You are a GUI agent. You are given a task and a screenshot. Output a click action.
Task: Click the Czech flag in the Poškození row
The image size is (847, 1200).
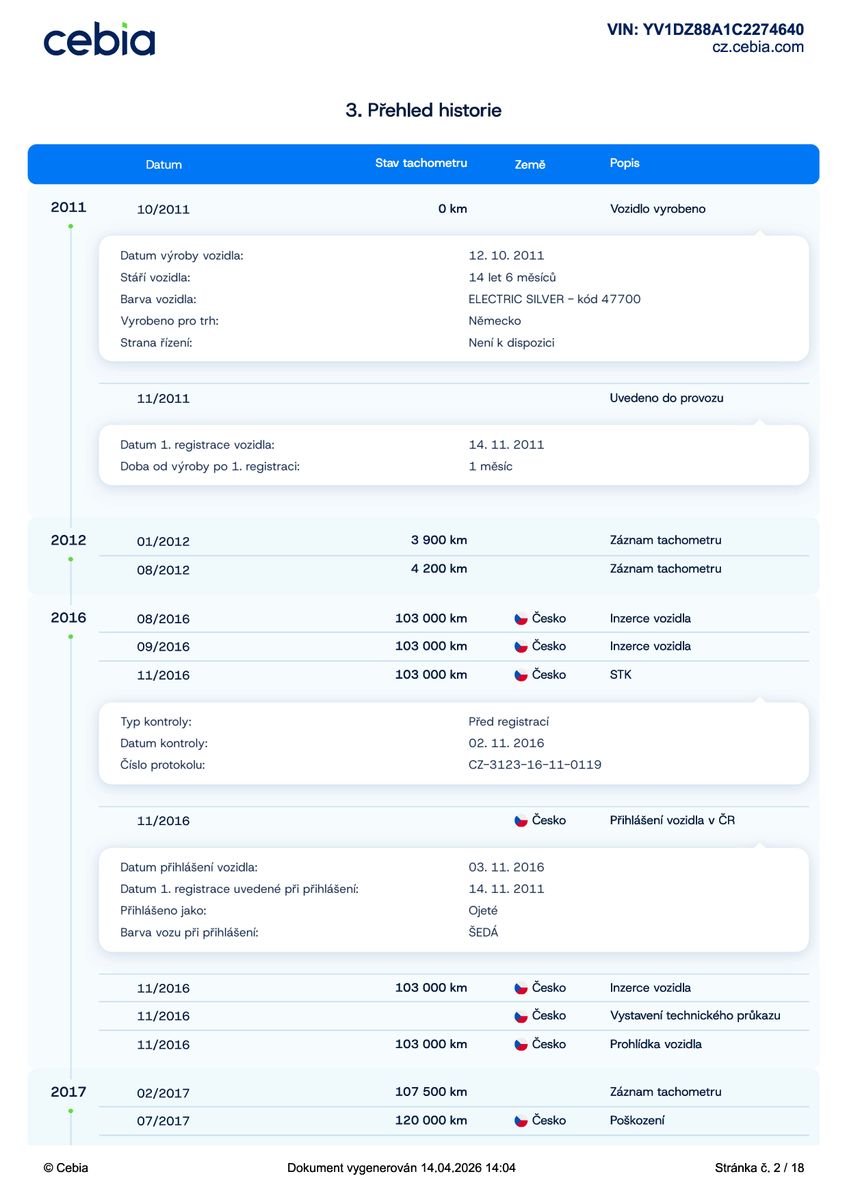tap(520, 1121)
